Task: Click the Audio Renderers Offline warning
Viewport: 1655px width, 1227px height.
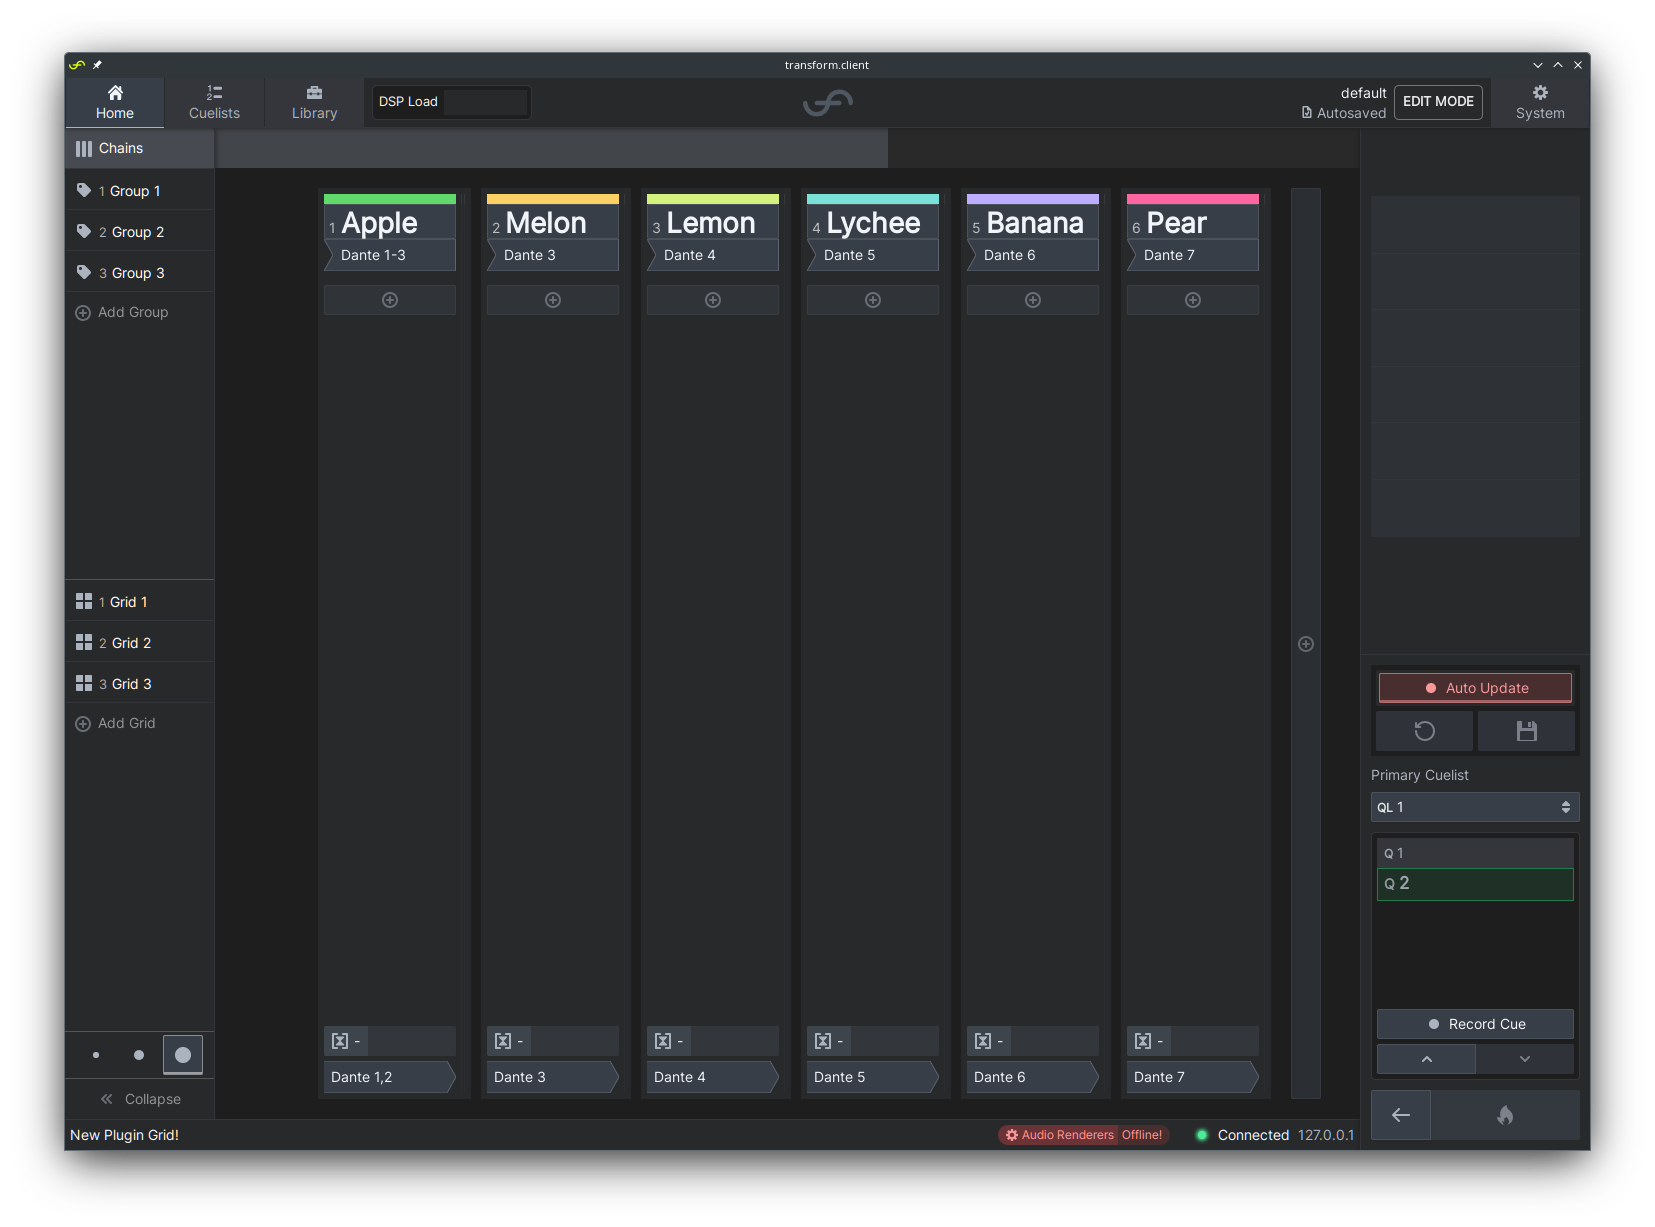Action: pos(1084,1135)
